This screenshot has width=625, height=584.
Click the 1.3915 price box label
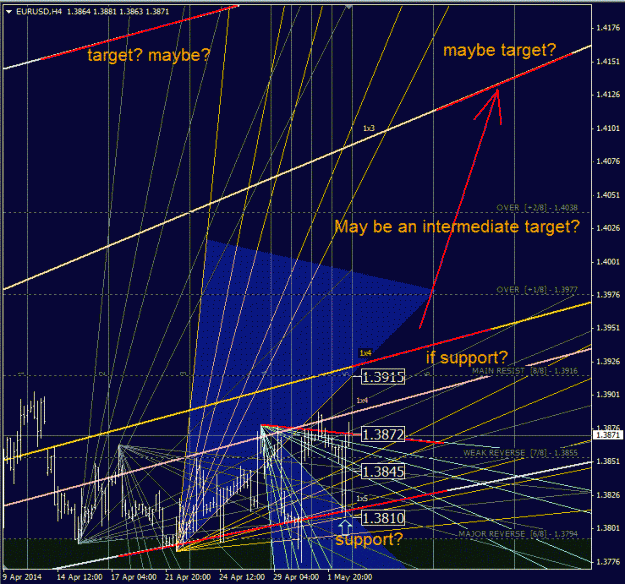click(383, 377)
